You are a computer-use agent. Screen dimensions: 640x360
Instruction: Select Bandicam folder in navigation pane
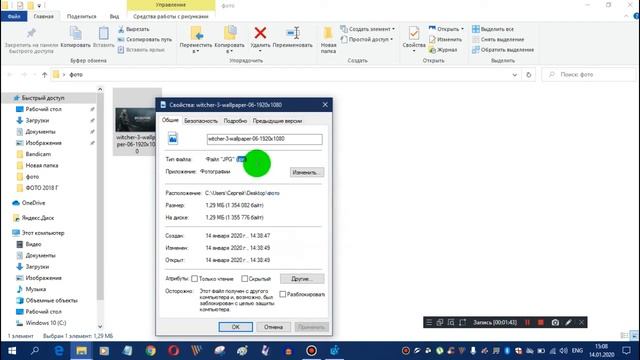(x=38, y=154)
